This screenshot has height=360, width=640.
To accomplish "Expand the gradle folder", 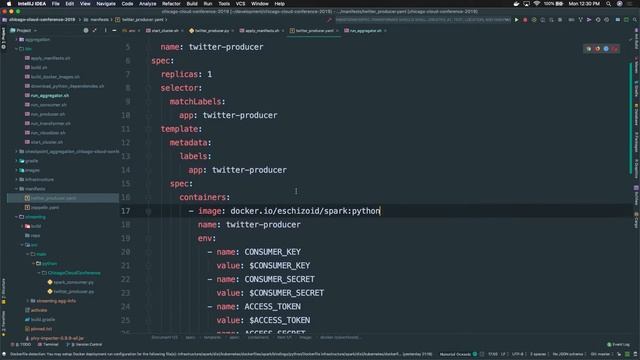I will (17, 161).
